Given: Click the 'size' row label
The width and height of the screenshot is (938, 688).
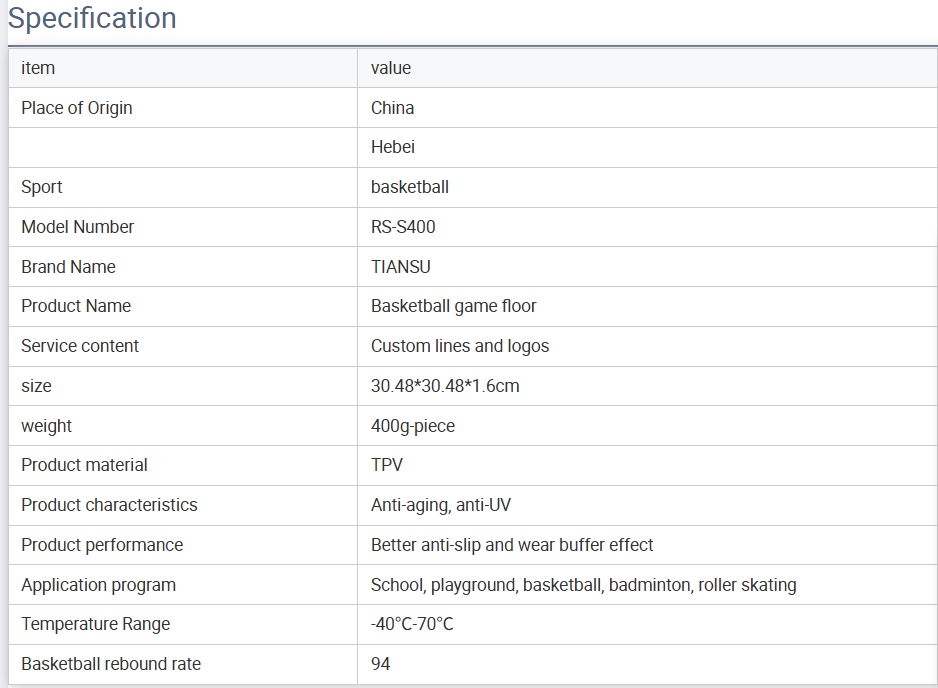Looking at the screenshot, I should pos(36,386).
